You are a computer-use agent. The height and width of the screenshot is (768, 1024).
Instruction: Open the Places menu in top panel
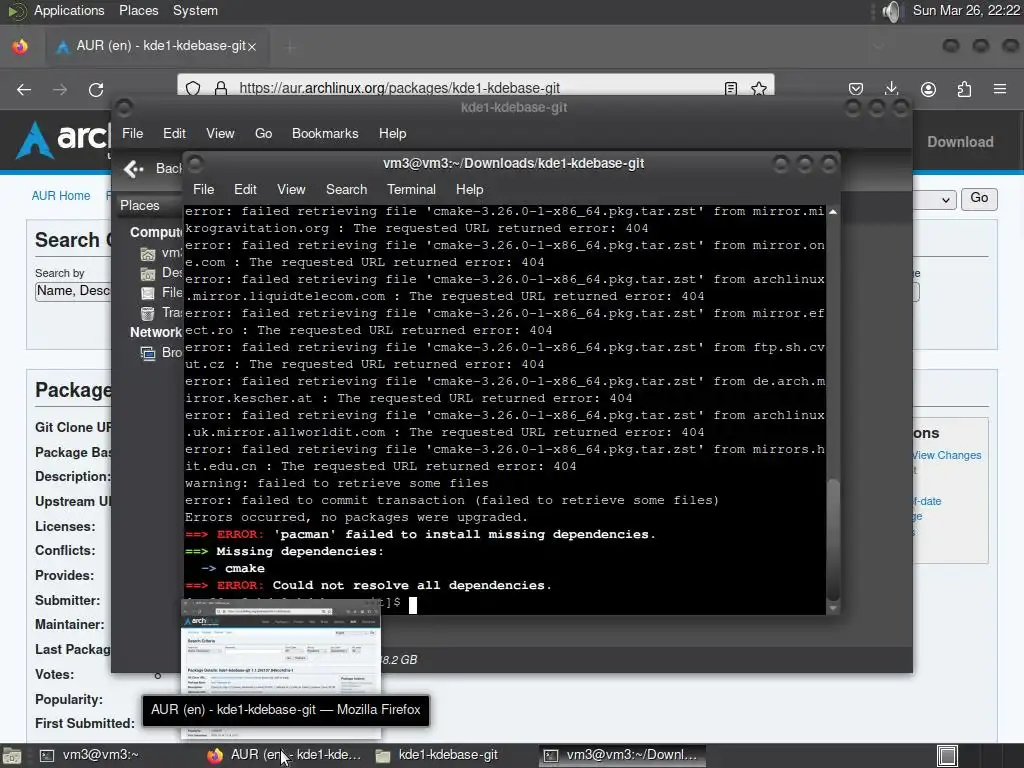click(138, 10)
